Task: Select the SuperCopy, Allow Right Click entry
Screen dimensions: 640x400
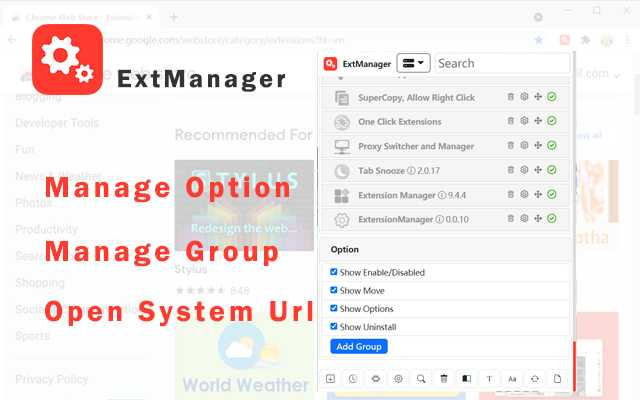Action: point(445,97)
